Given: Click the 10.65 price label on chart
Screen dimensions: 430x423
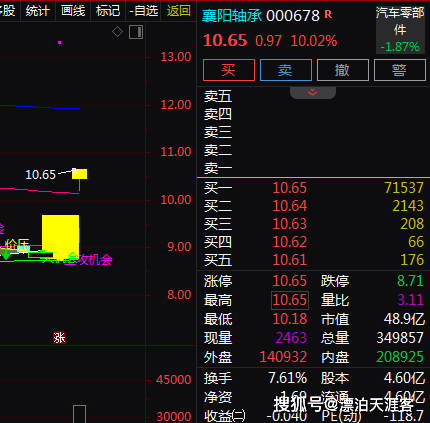Looking at the screenshot, I should click(x=40, y=175).
